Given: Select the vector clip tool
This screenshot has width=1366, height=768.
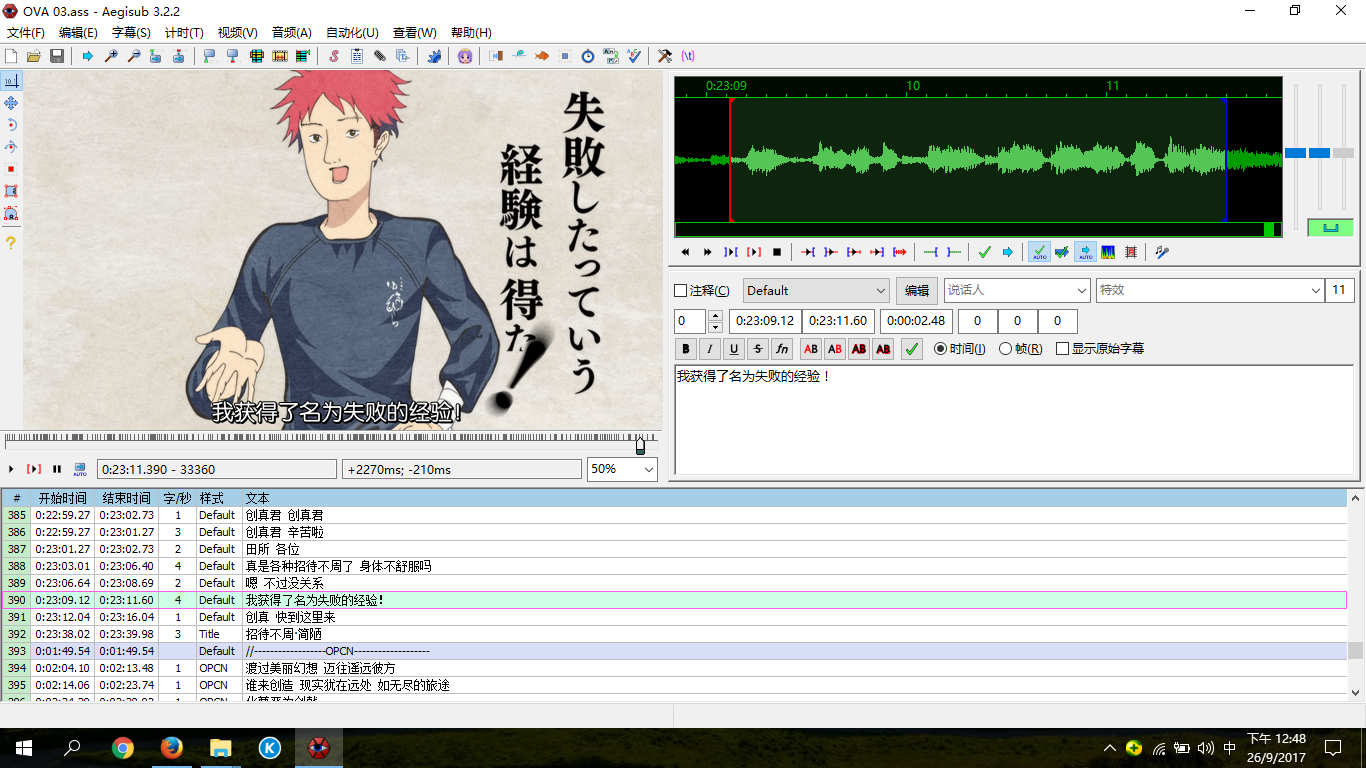Looking at the screenshot, I should (11, 213).
